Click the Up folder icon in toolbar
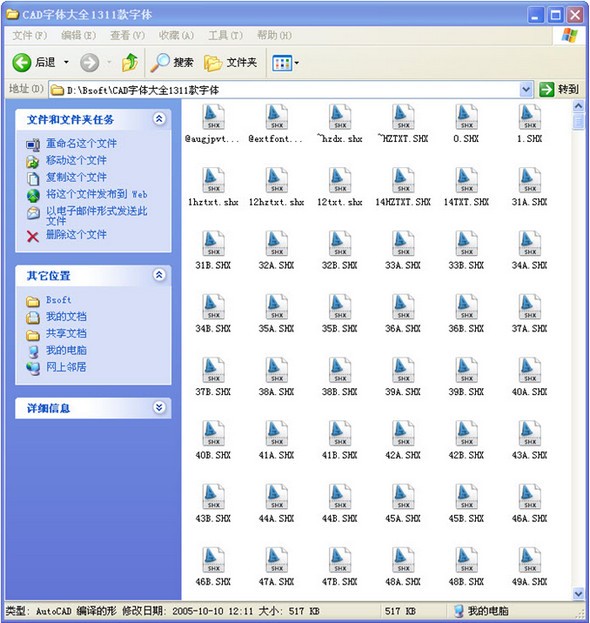The height and width of the screenshot is (623, 590). (130, 62)
